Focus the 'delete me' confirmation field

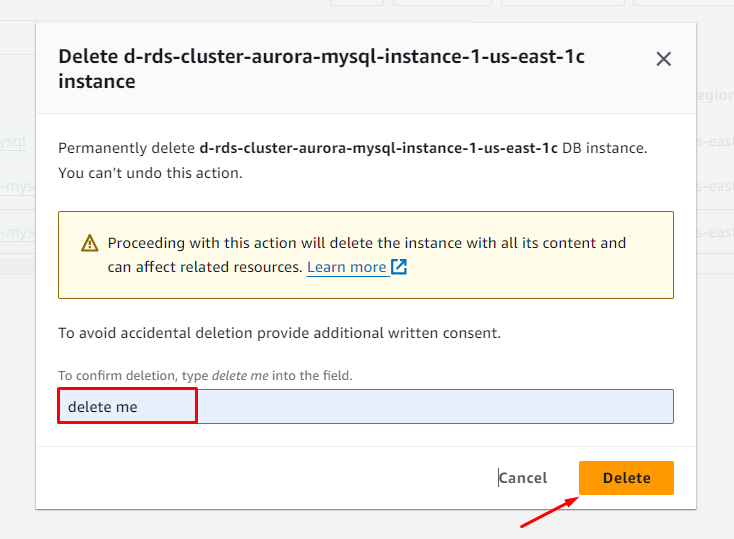(365, 407)
